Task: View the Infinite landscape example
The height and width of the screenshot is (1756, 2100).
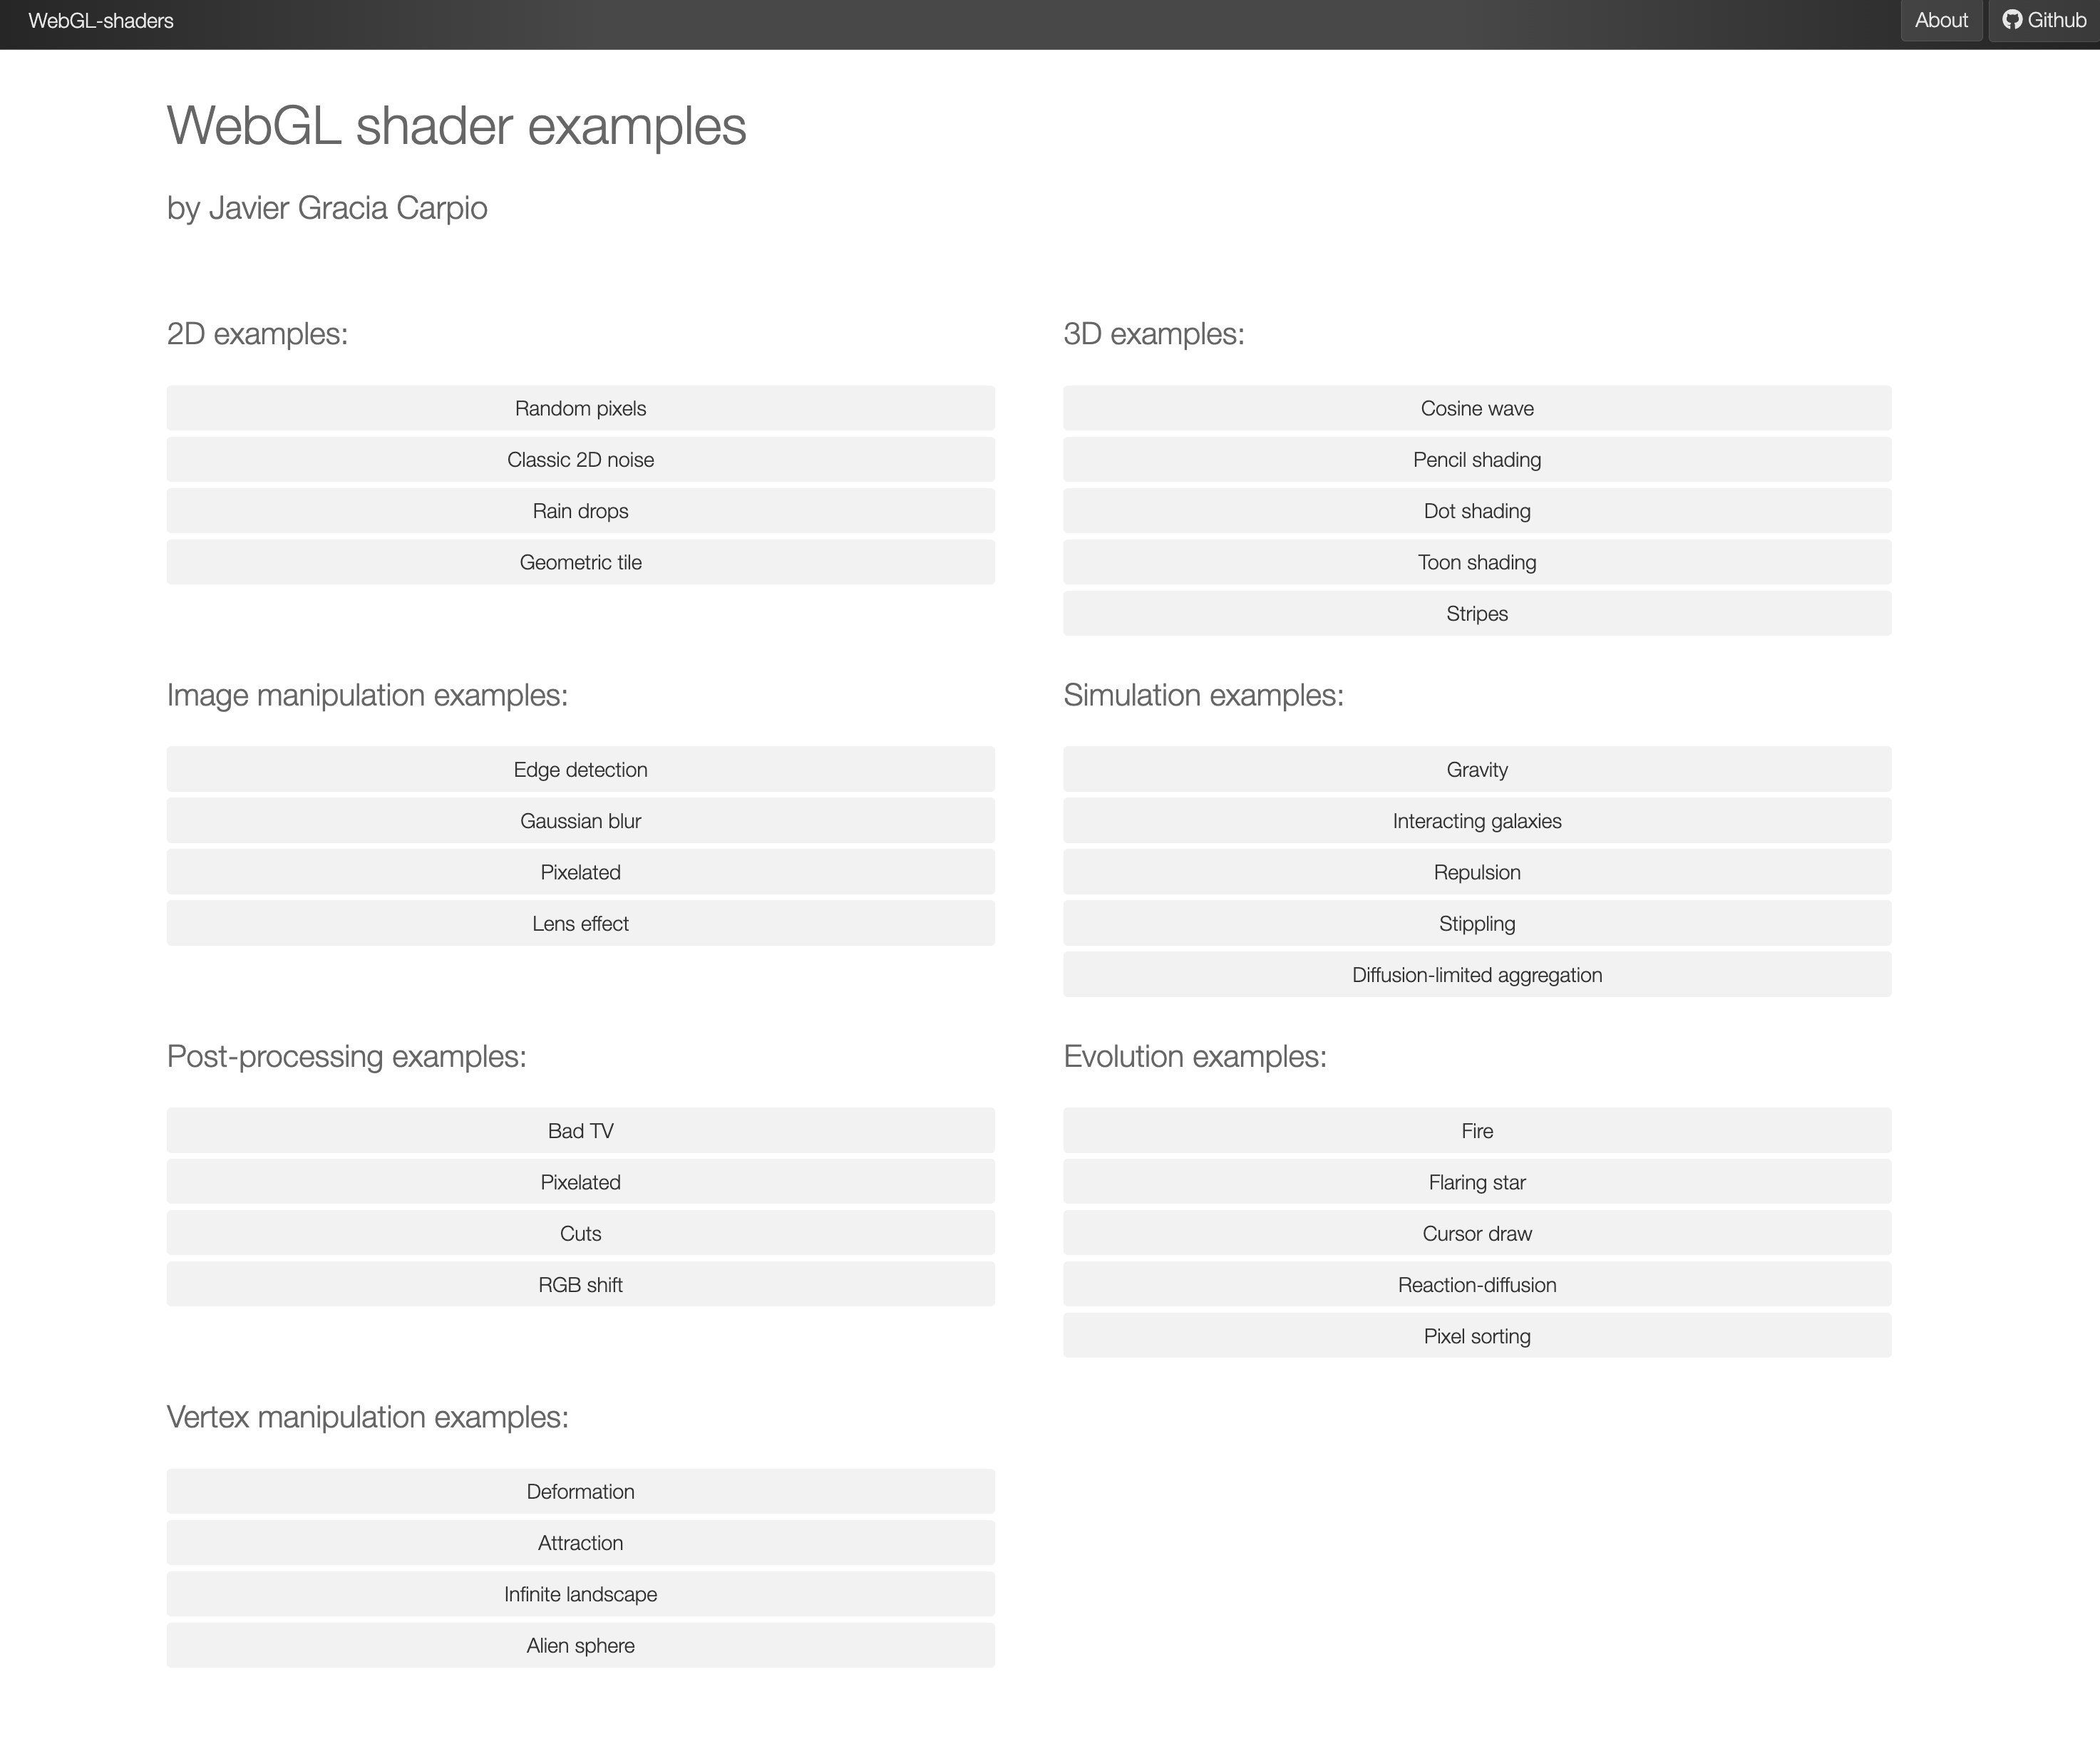Action: point(580,1594)
